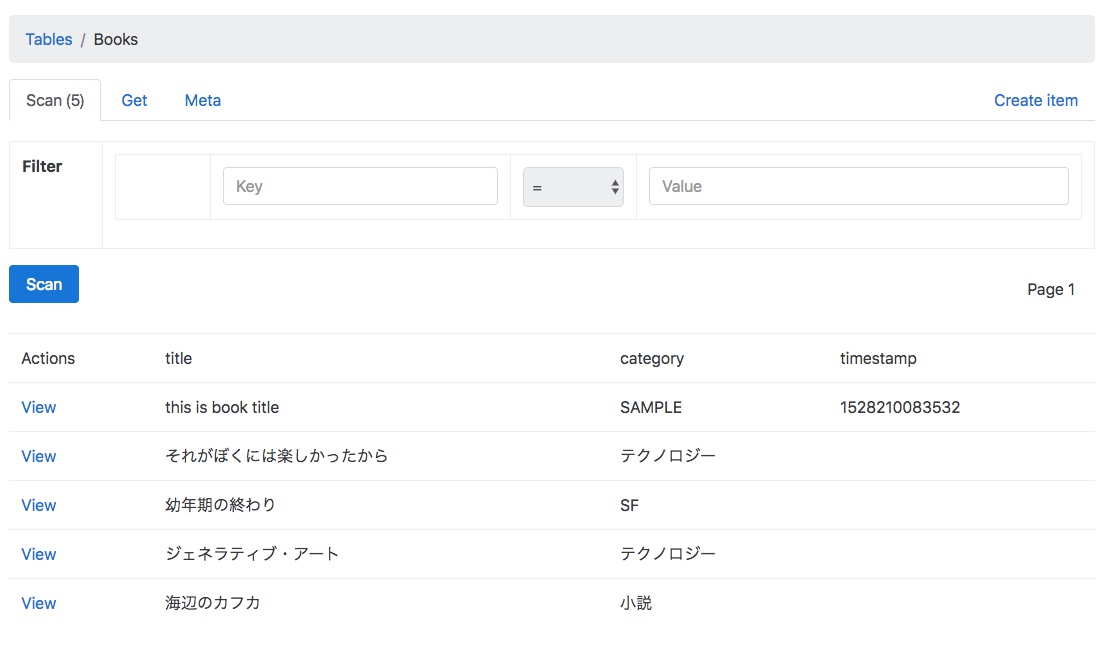Click the category column header
The width and height of the screenshot is (1102, 658).
pyautogui.click(x=652, y=358)
